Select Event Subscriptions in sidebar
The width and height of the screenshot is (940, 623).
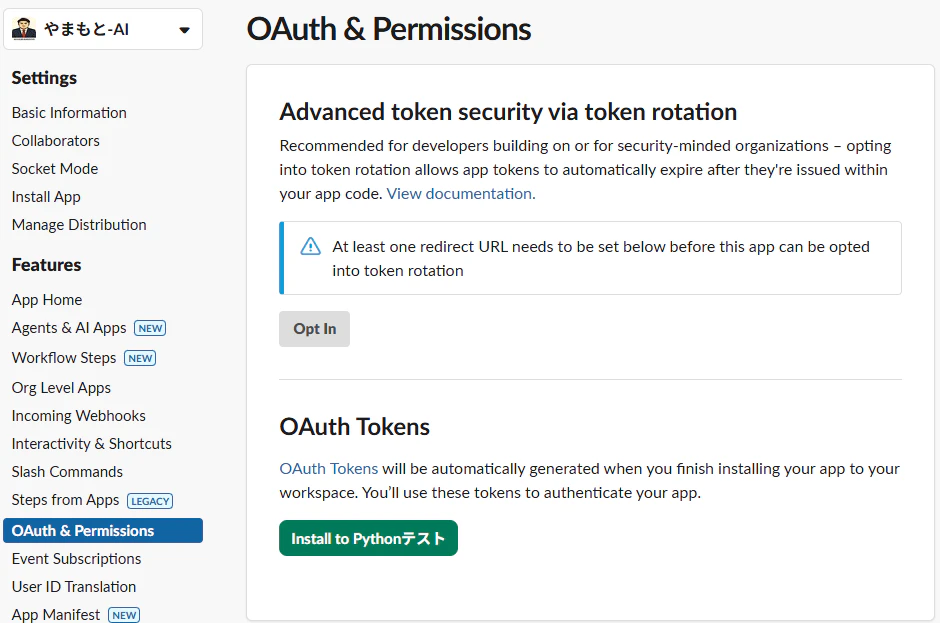click(x=76, y=559)
